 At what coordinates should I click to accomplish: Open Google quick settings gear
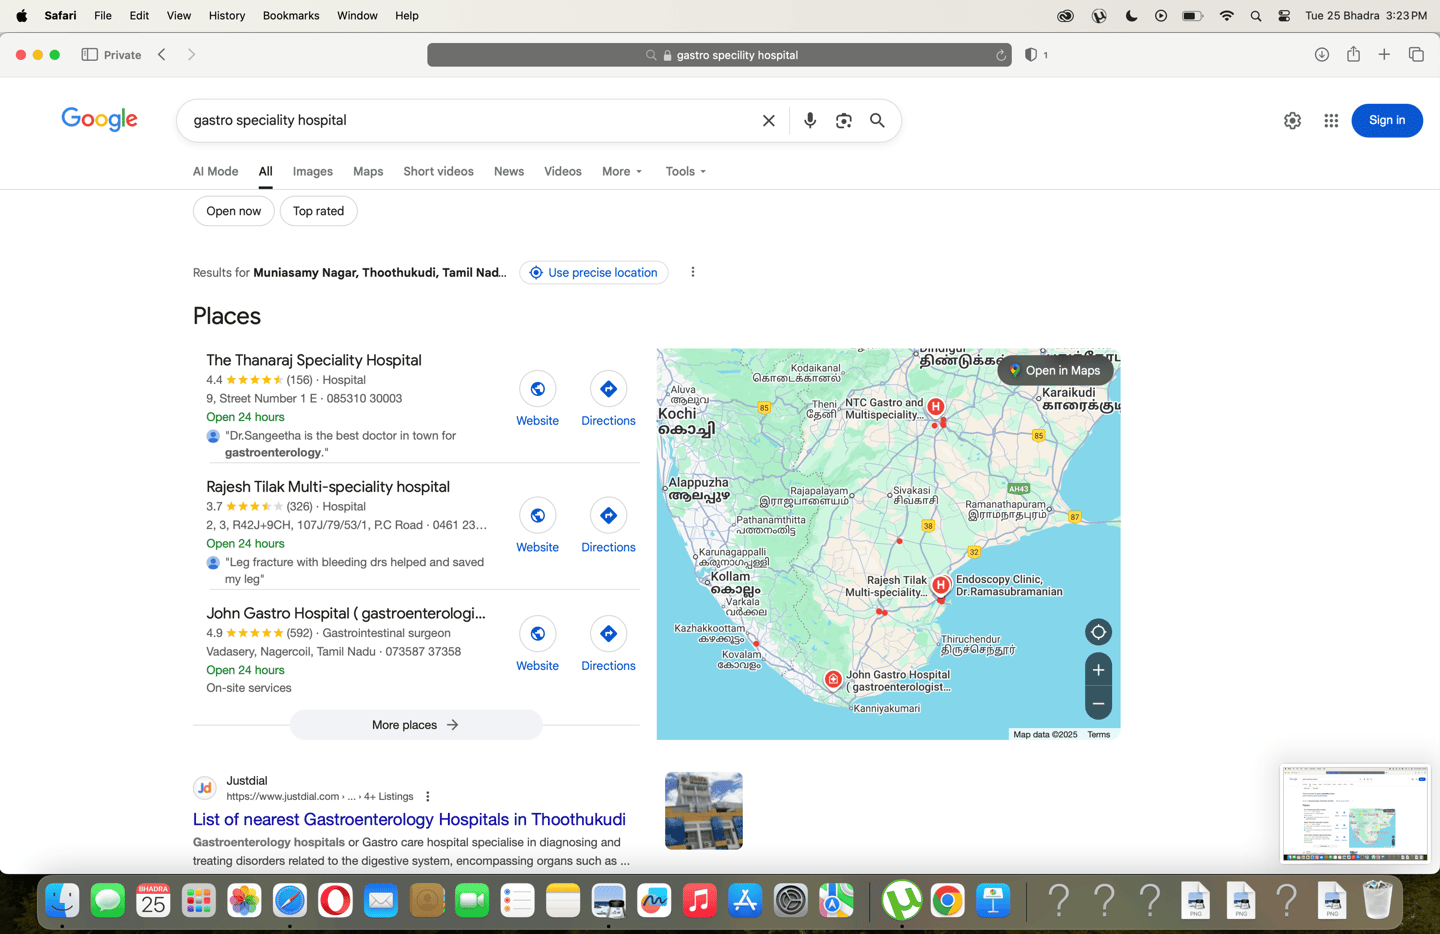pos(1292,120)
